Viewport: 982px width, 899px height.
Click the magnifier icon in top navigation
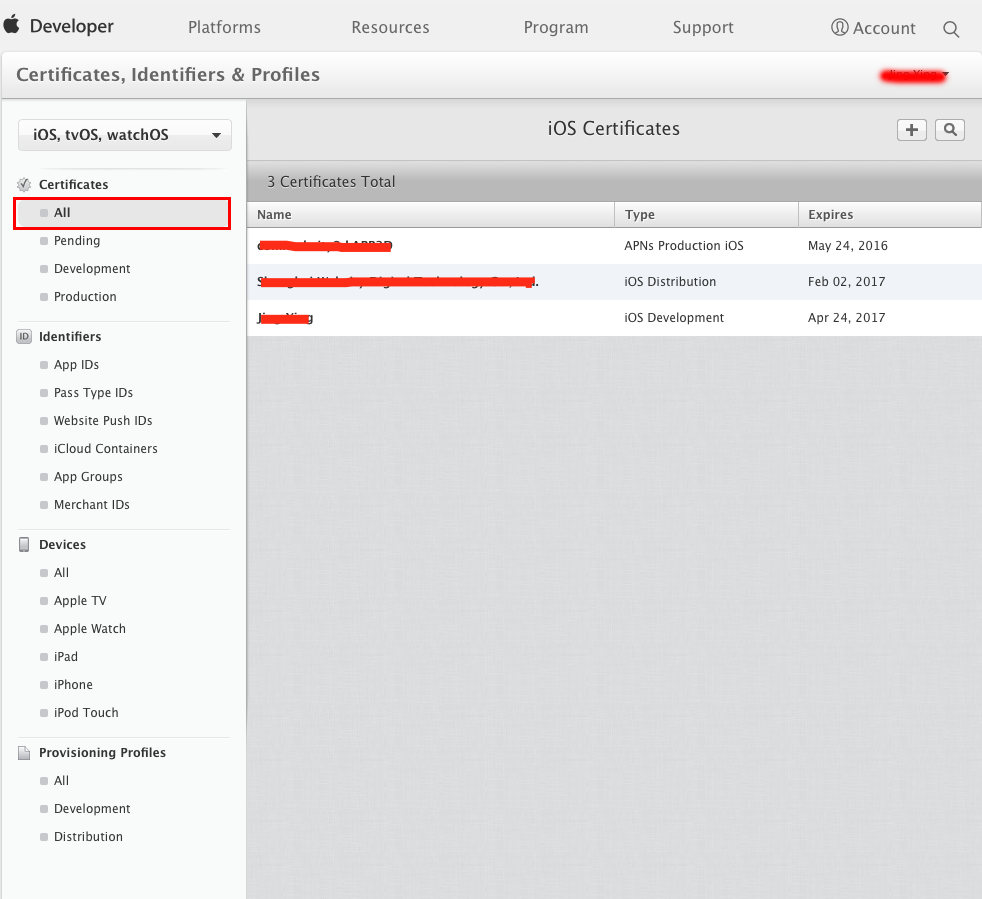pos(951,29)
